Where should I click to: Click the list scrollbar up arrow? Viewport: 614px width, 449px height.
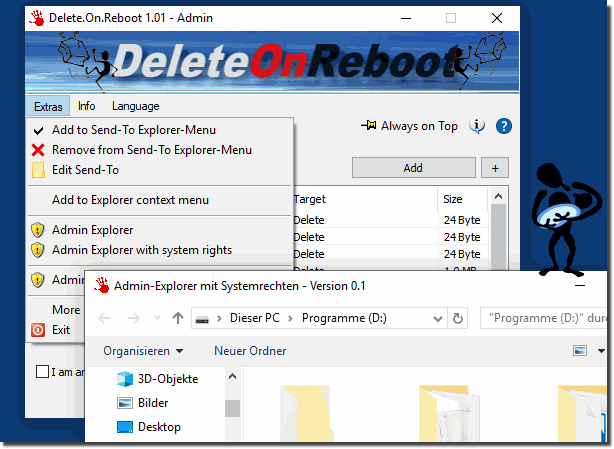pos(498,196)
